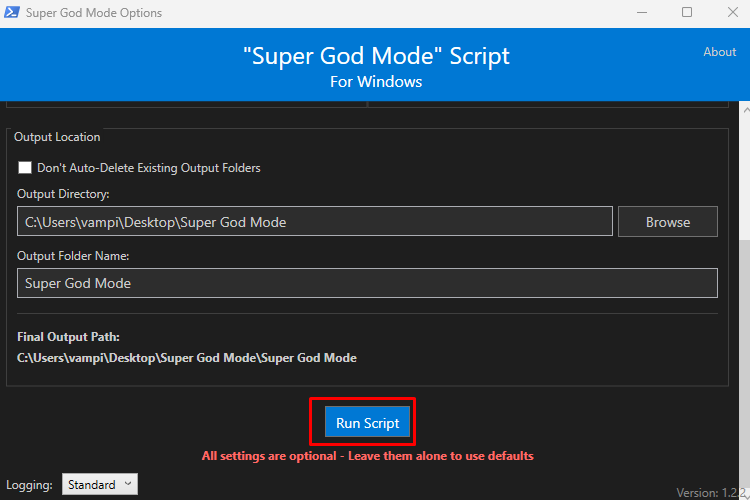
Task: Click the scrollbar up arrow
Action: click(746, 110)
